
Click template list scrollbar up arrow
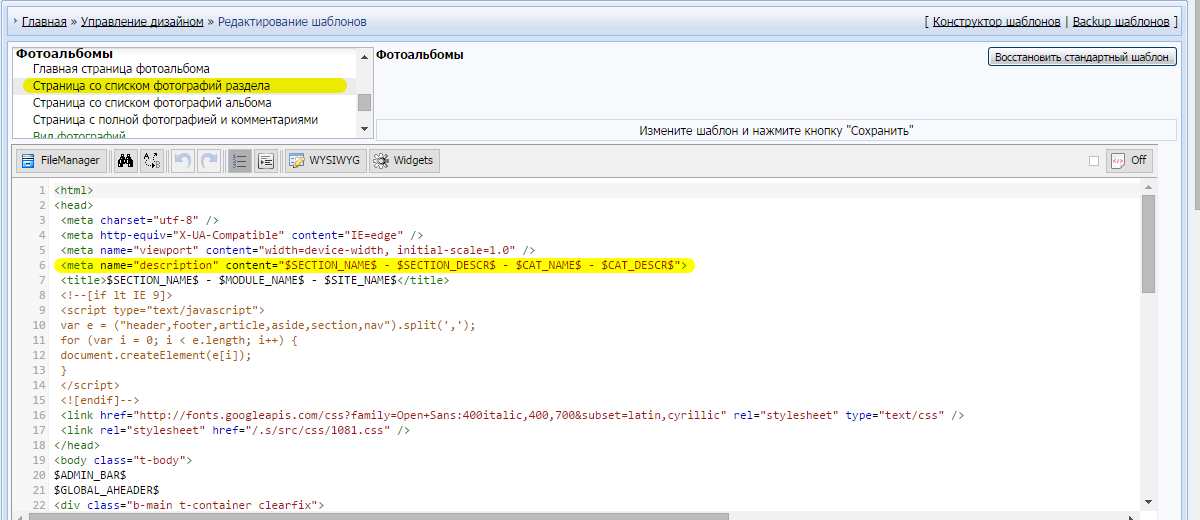365,55
